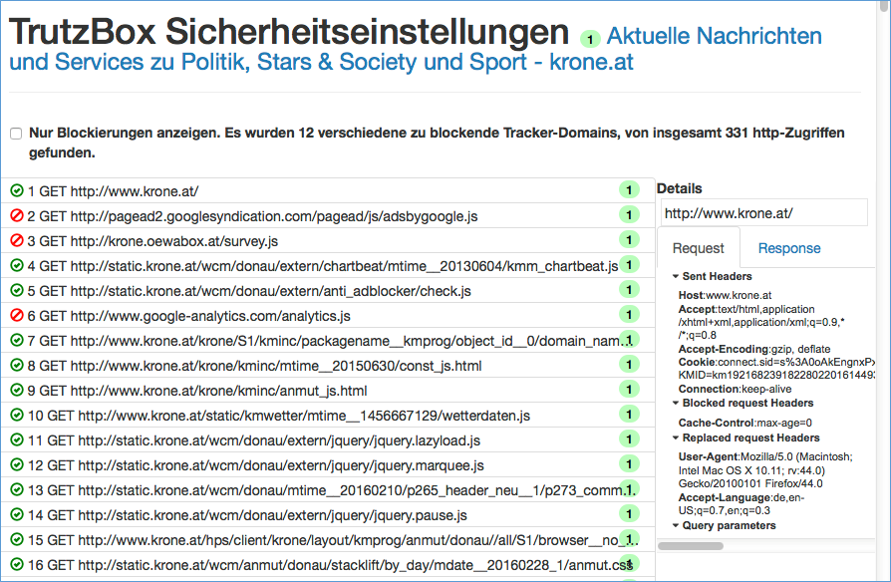Click green check icon on request 13
The width and height of the screenshot is (891, 582).
[x=17, y=490]
